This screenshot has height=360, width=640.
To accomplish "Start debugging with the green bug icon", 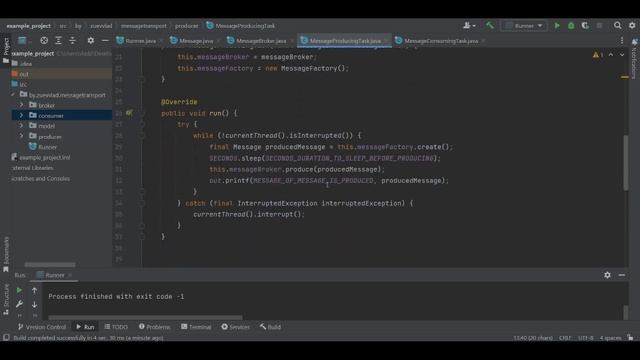I will 571,25.
